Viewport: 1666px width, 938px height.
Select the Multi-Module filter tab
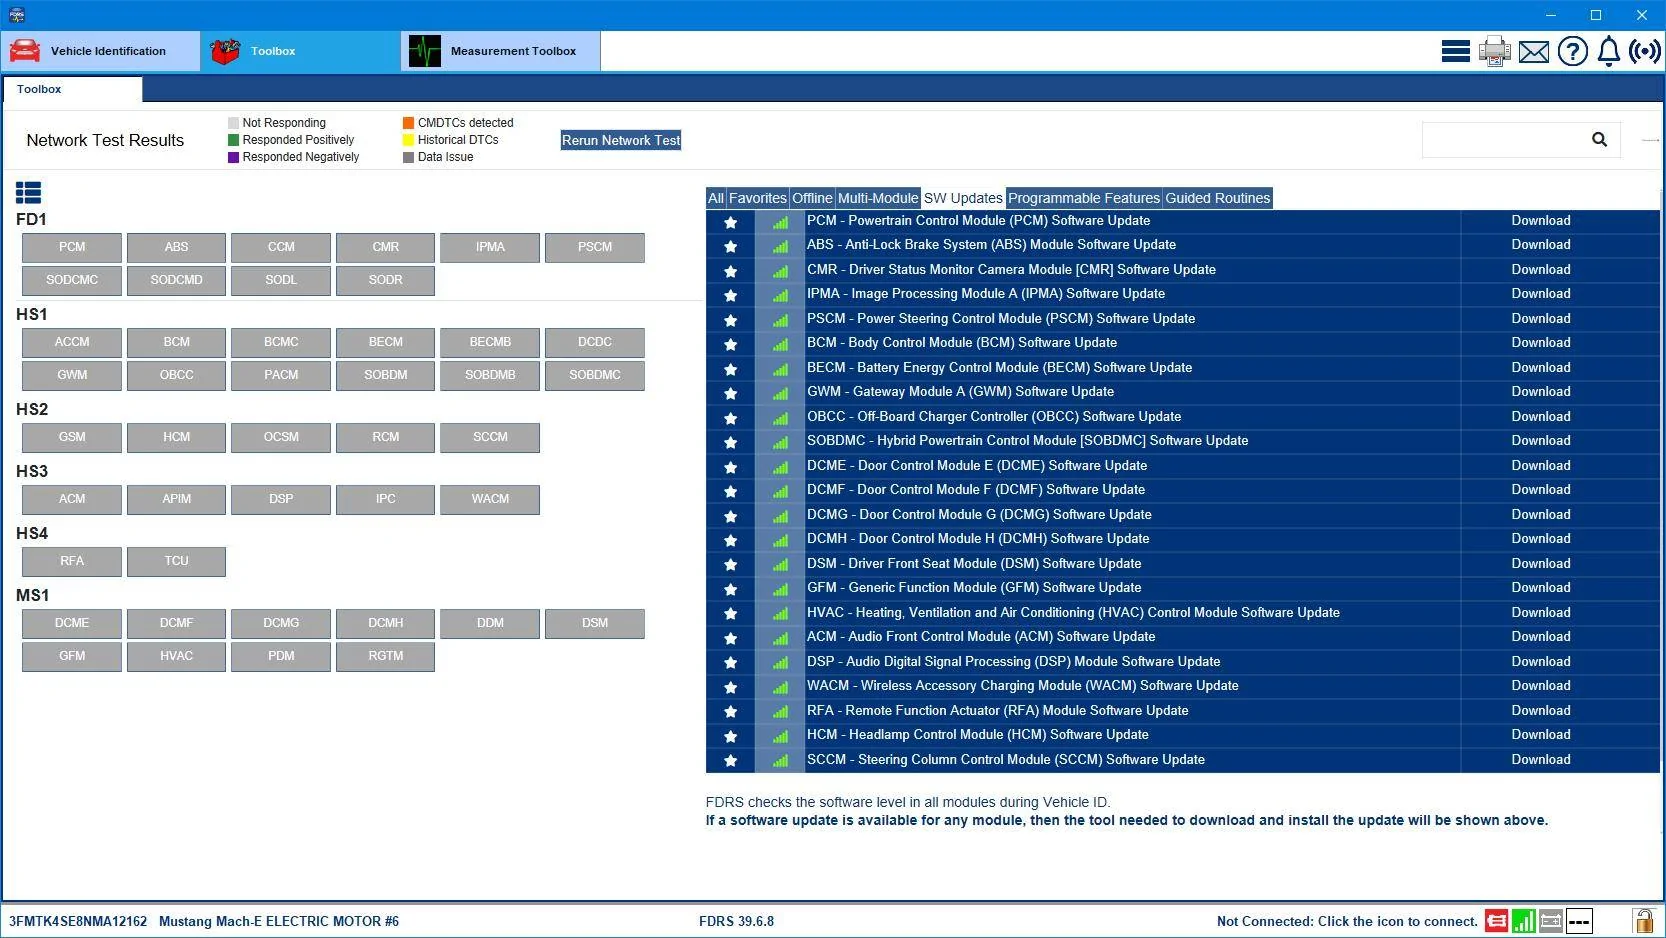click(878, 198)
